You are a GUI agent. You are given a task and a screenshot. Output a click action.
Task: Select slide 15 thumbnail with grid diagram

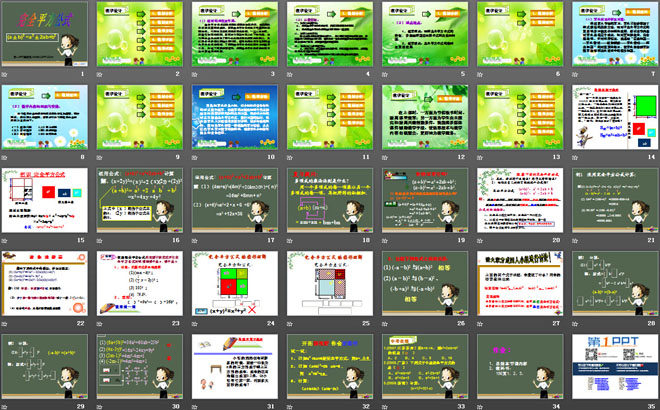point(45,200)
